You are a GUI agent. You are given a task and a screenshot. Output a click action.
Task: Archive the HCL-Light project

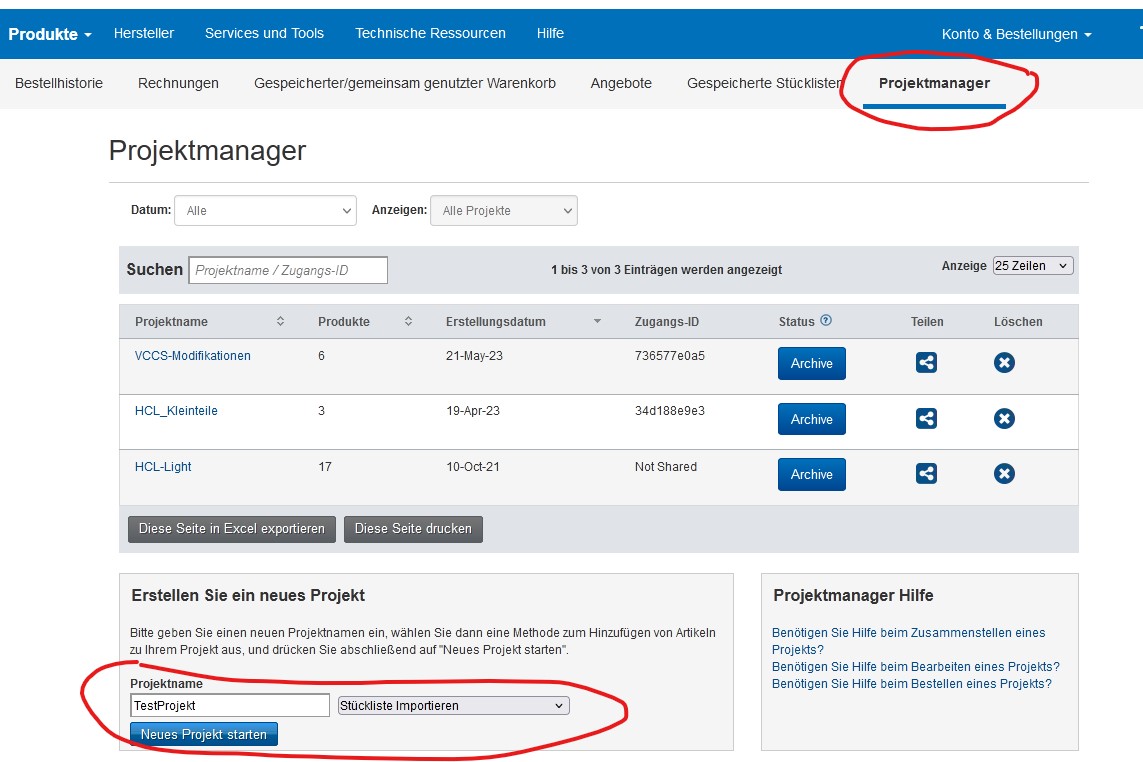(811, 475)
